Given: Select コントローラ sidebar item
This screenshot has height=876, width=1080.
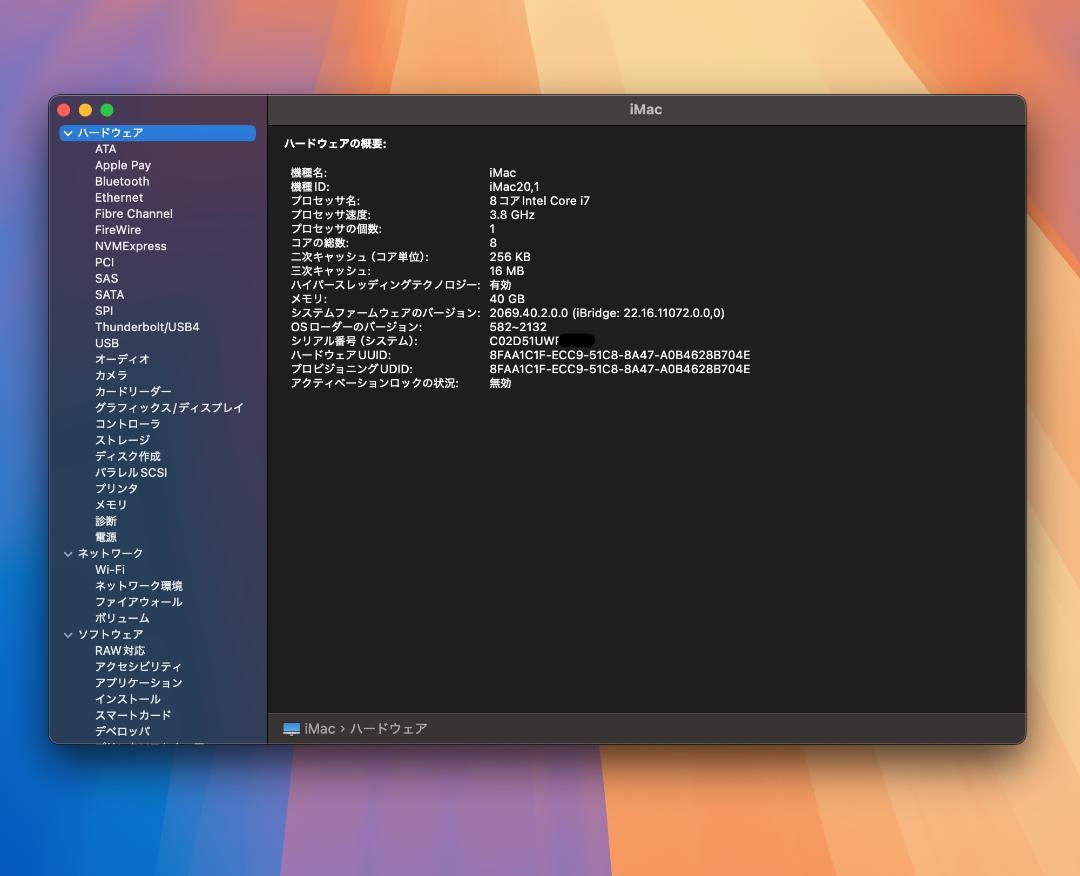Looking at the screenshot, I should click(x=127, y=424).
